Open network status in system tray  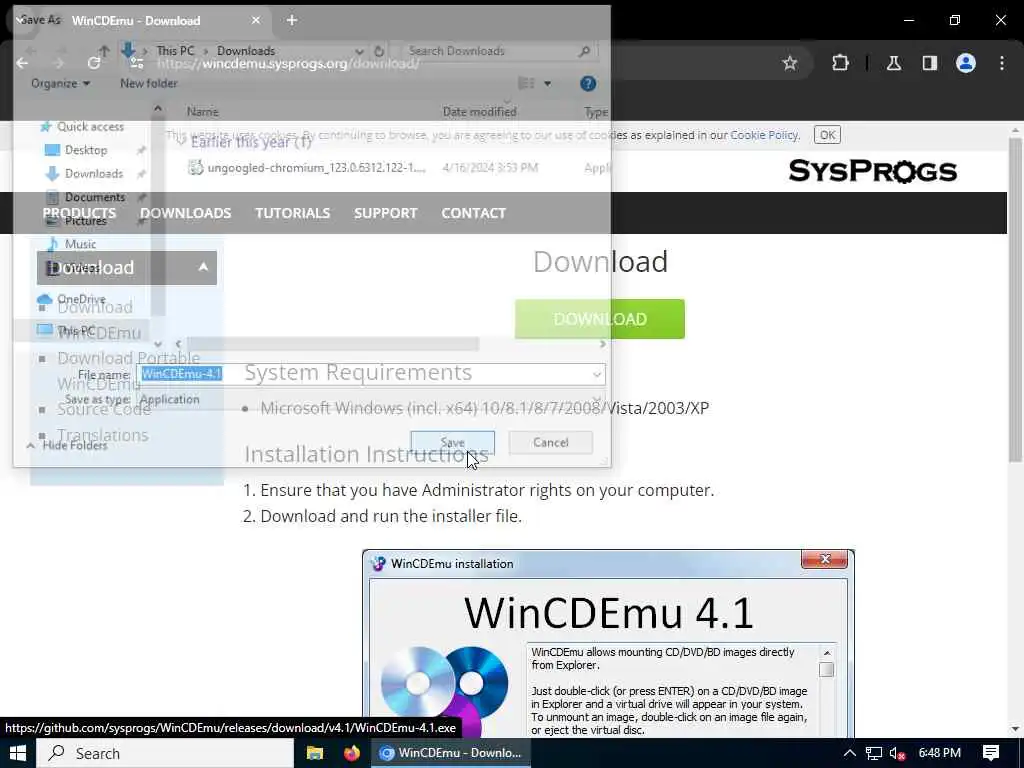(874, 754)
